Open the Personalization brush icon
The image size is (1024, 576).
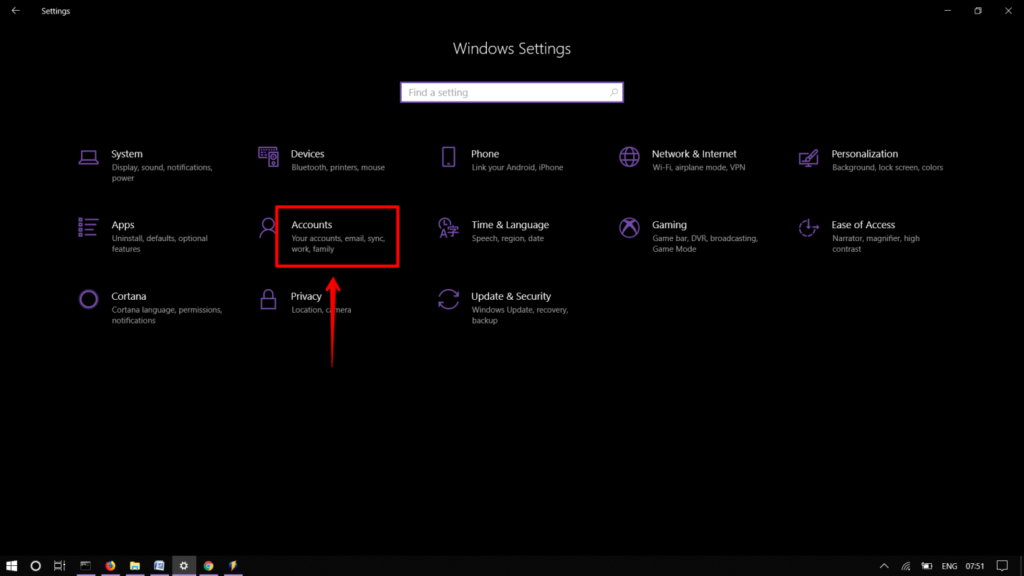[x=808, y=157]
